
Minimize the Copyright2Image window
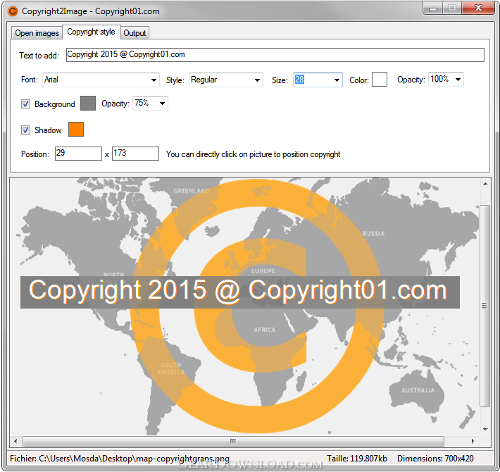tap(433, 8)
